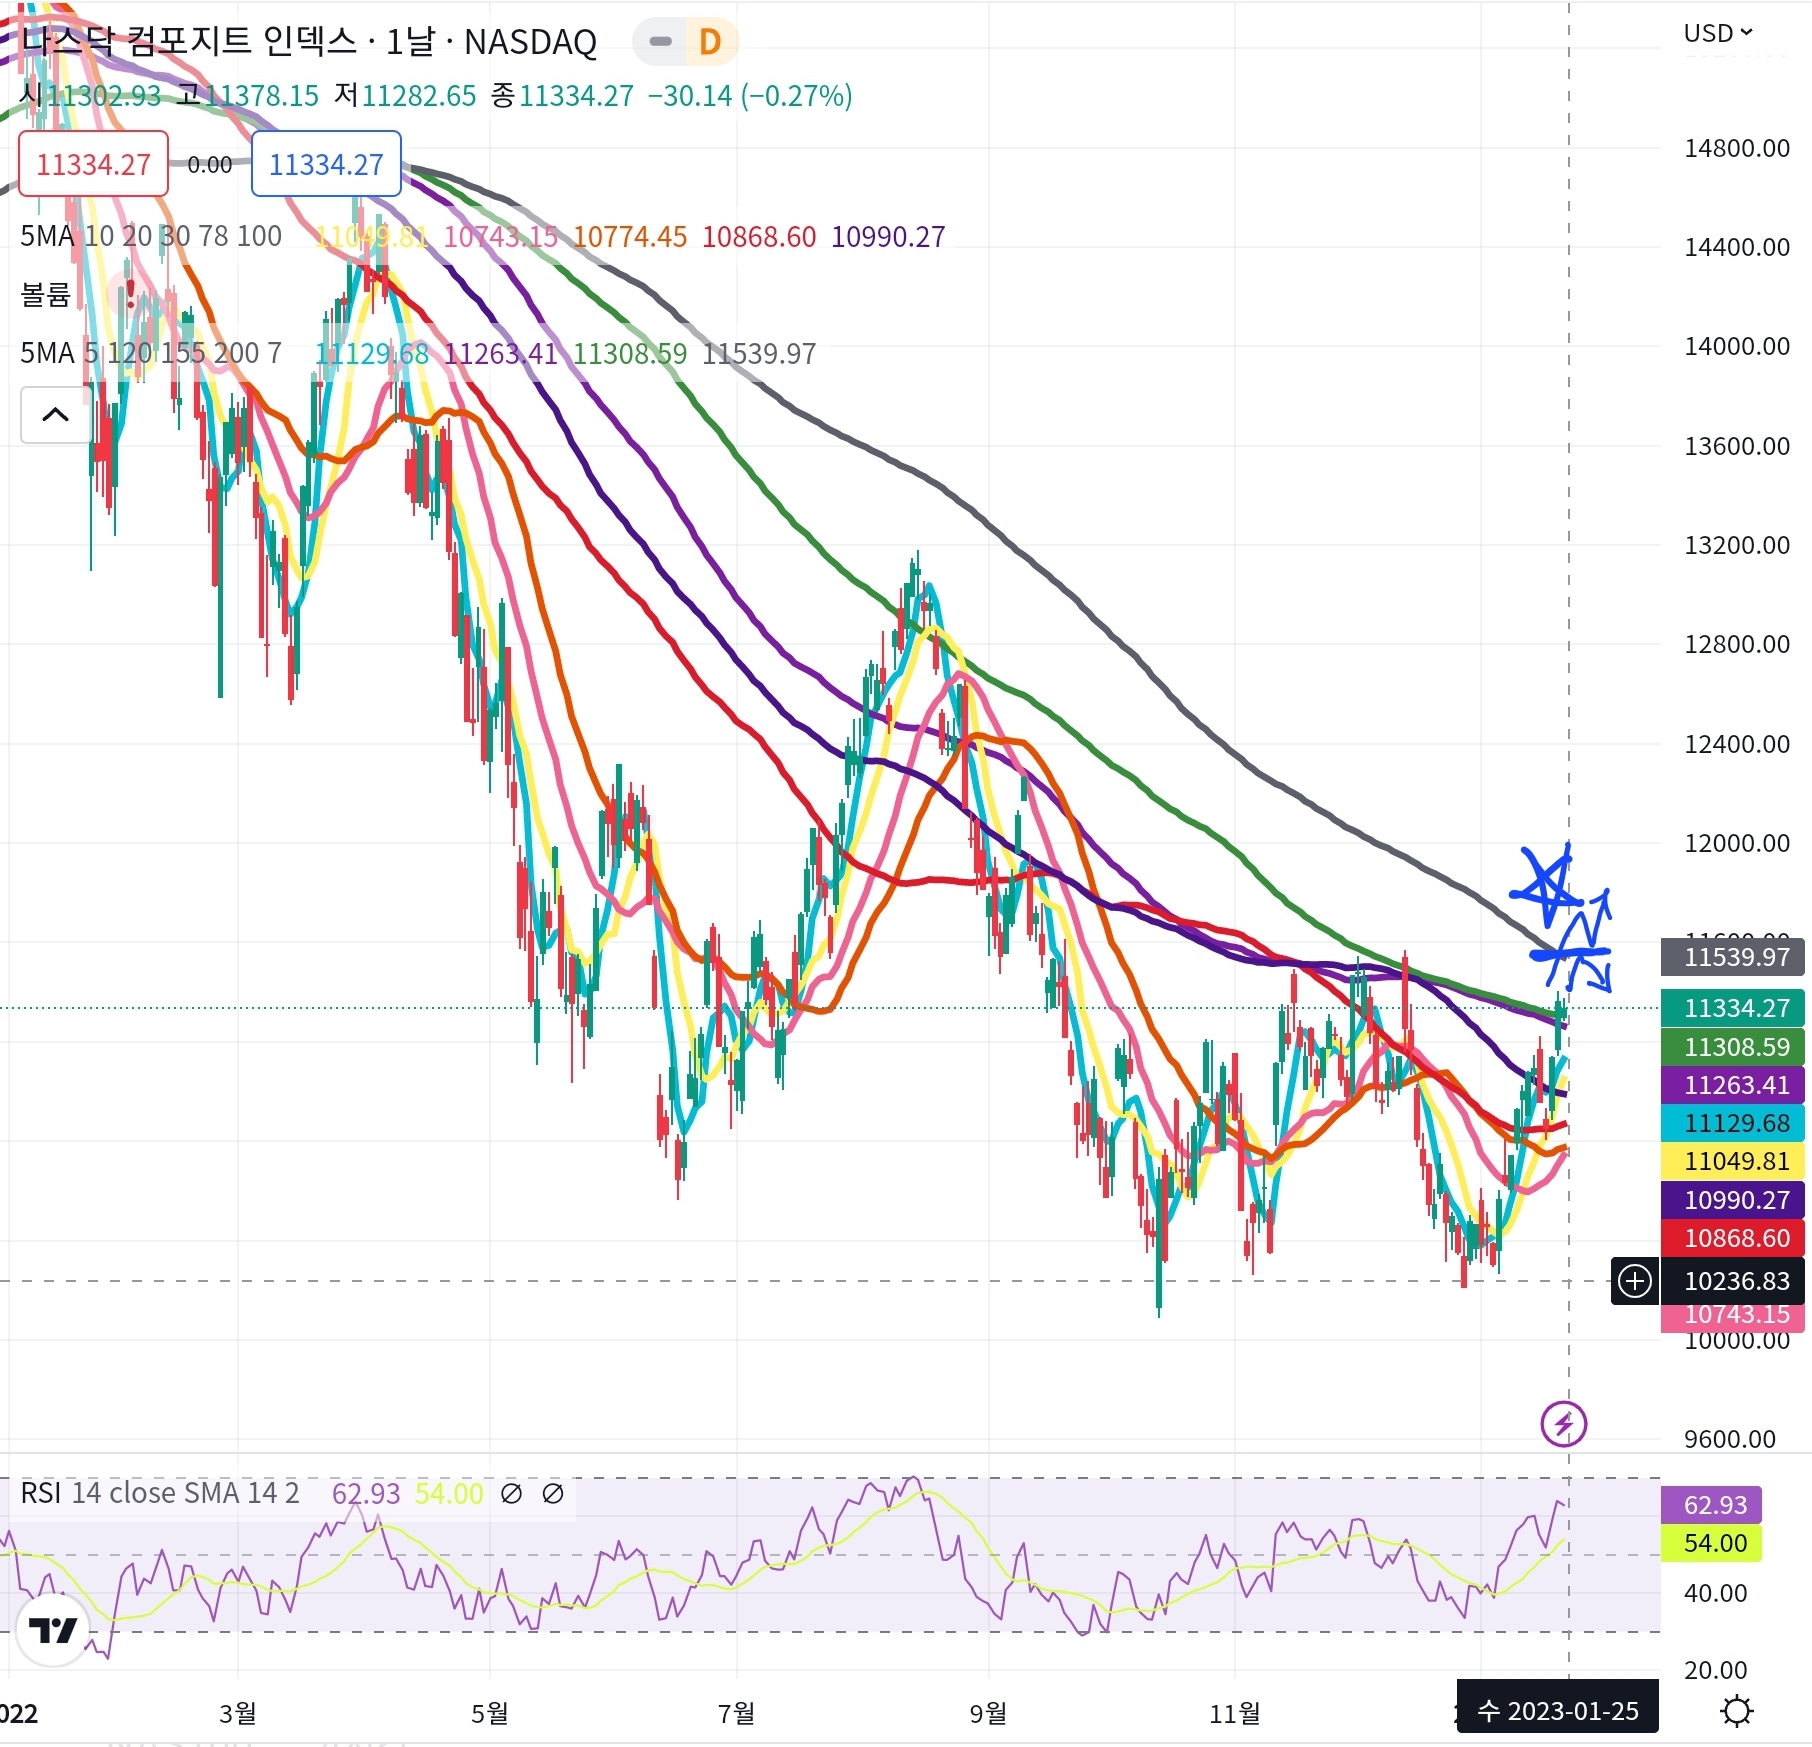The width and height of the screenshot is (1812, 1747).
Task: Click the 11049.81 yellow price label
Action: click(1733, 1161)
